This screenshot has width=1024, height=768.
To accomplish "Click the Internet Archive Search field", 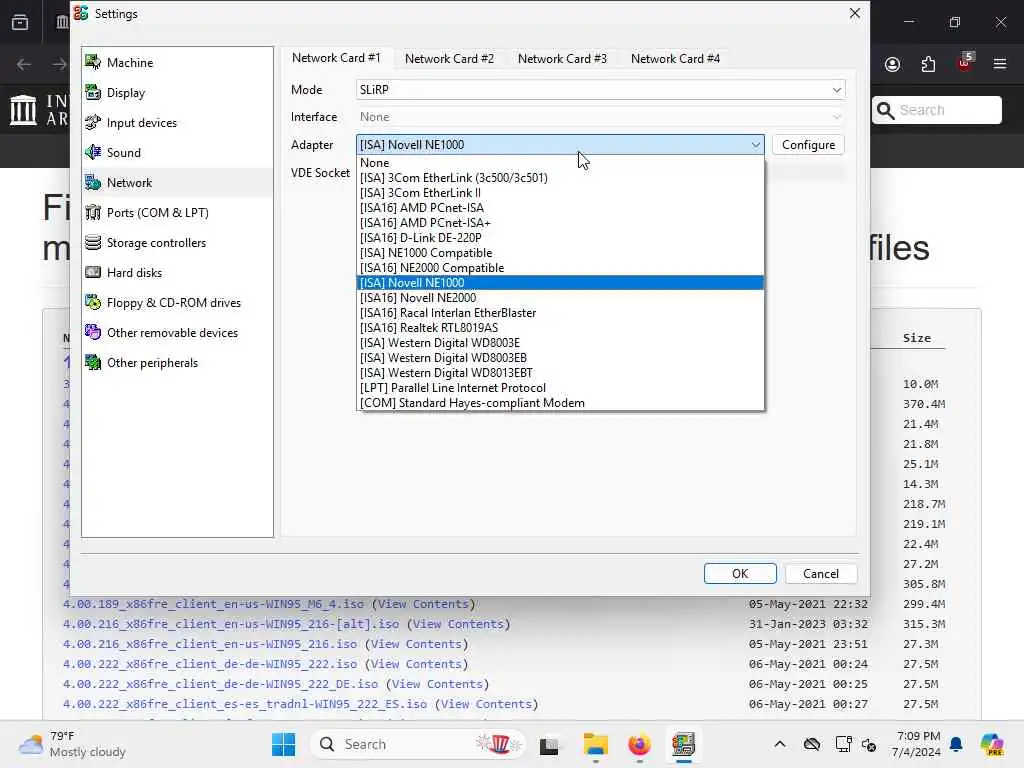I will pyautogui.click(x=936, y=110).
